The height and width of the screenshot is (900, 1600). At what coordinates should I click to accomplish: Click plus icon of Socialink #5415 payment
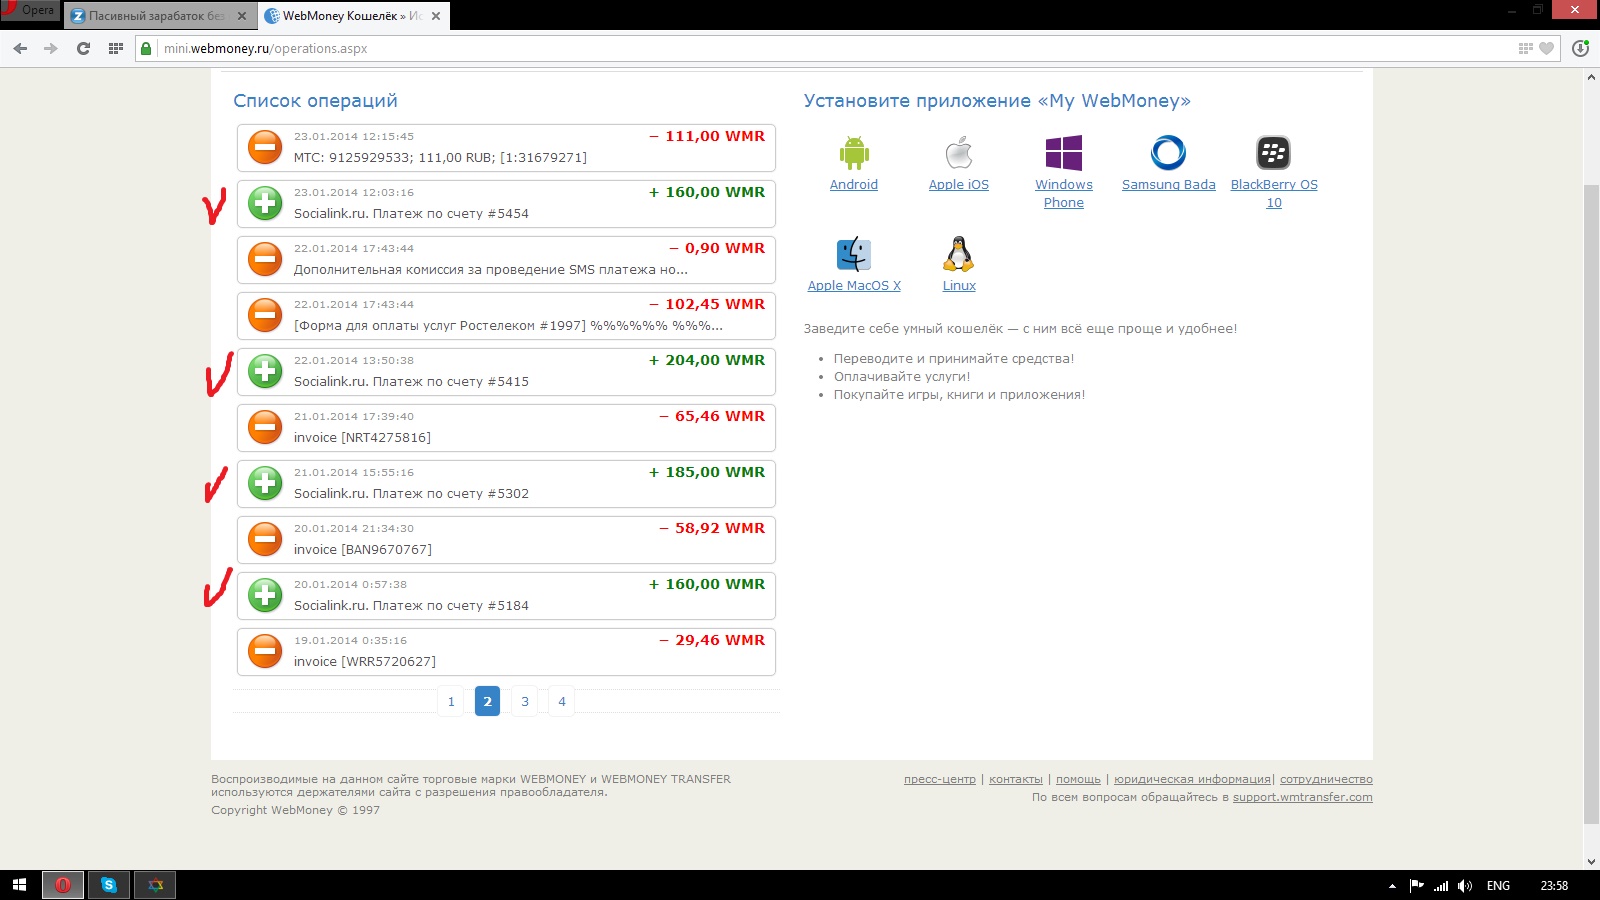point(265,371)
